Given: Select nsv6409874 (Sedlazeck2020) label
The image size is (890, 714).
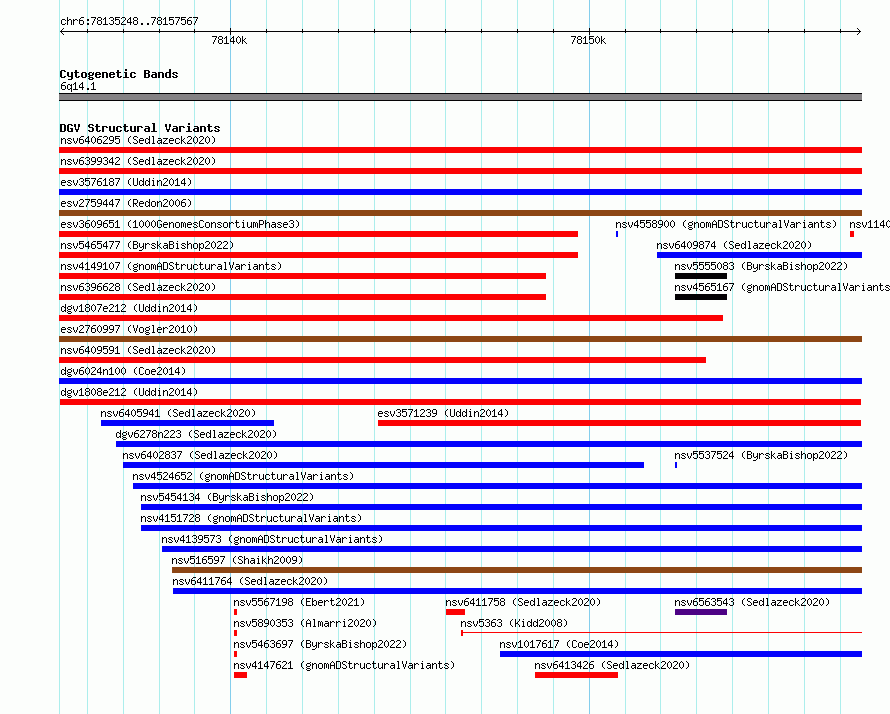Looking at the screenshot, I should 734,245.
